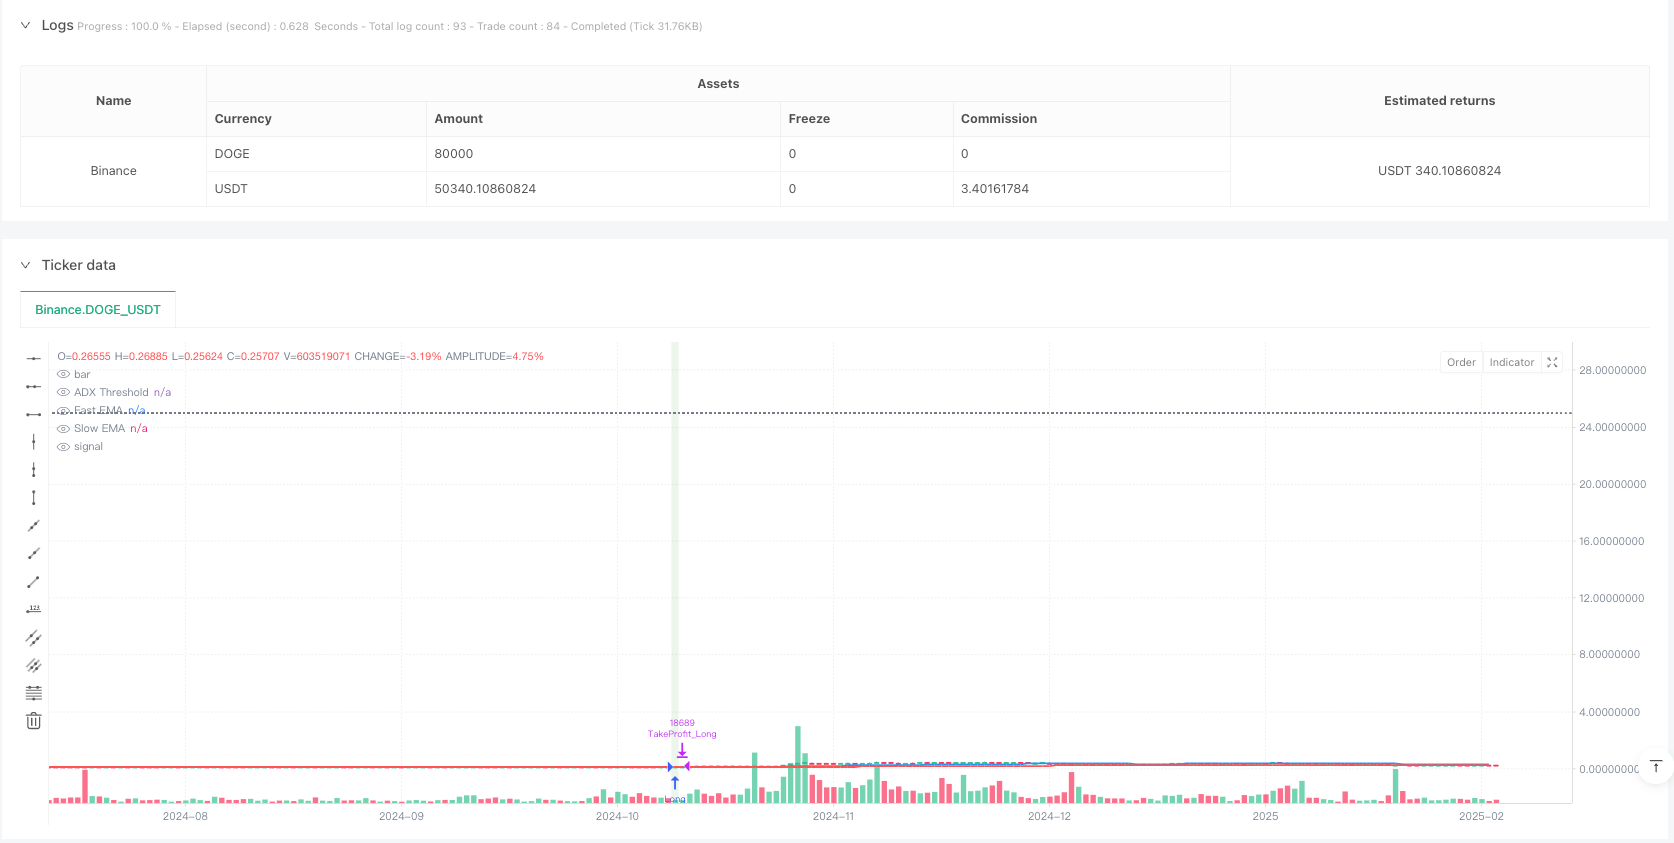Select the diagonal straight line tool
The height and width of the screenshot is (843, 1674).
(x=33, y=526)
